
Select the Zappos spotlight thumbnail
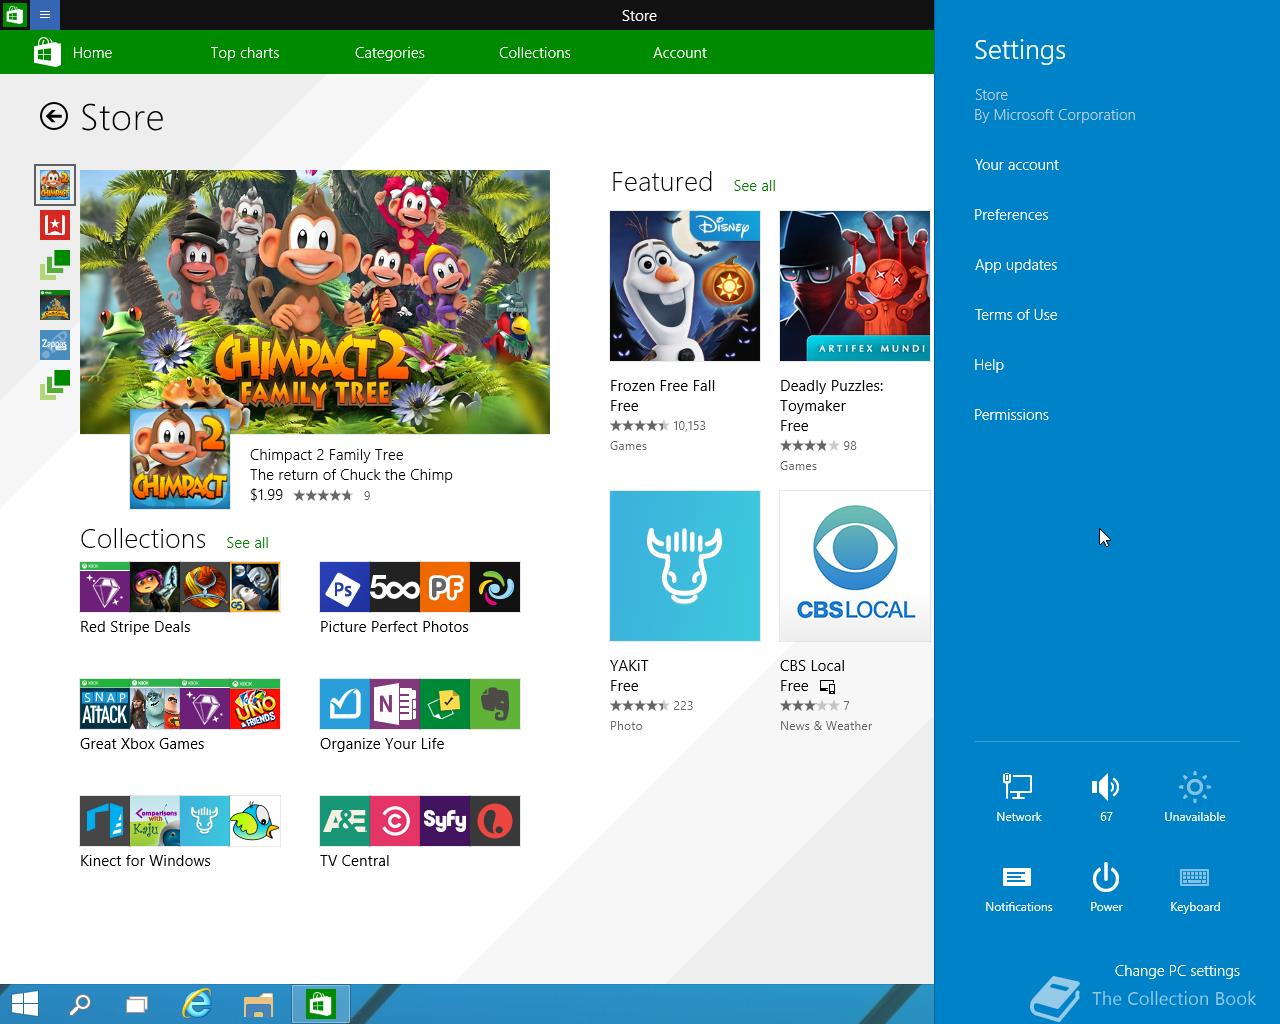click(x=54, y=345)
